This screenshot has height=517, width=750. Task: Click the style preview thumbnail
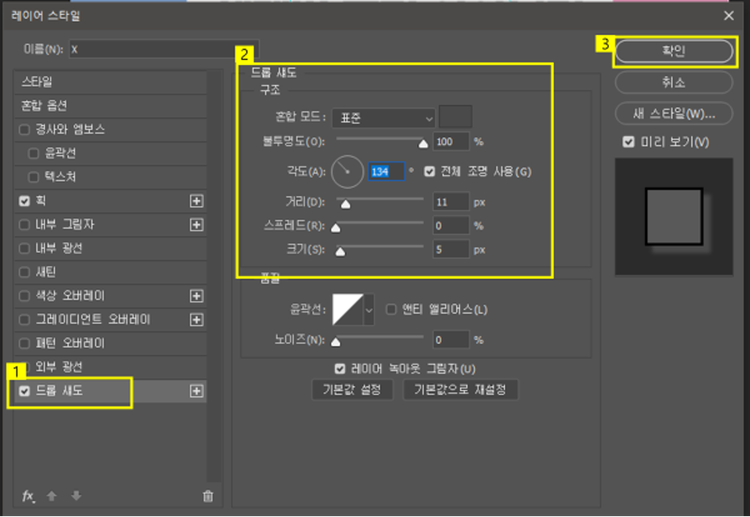click(x=673, y=217)
